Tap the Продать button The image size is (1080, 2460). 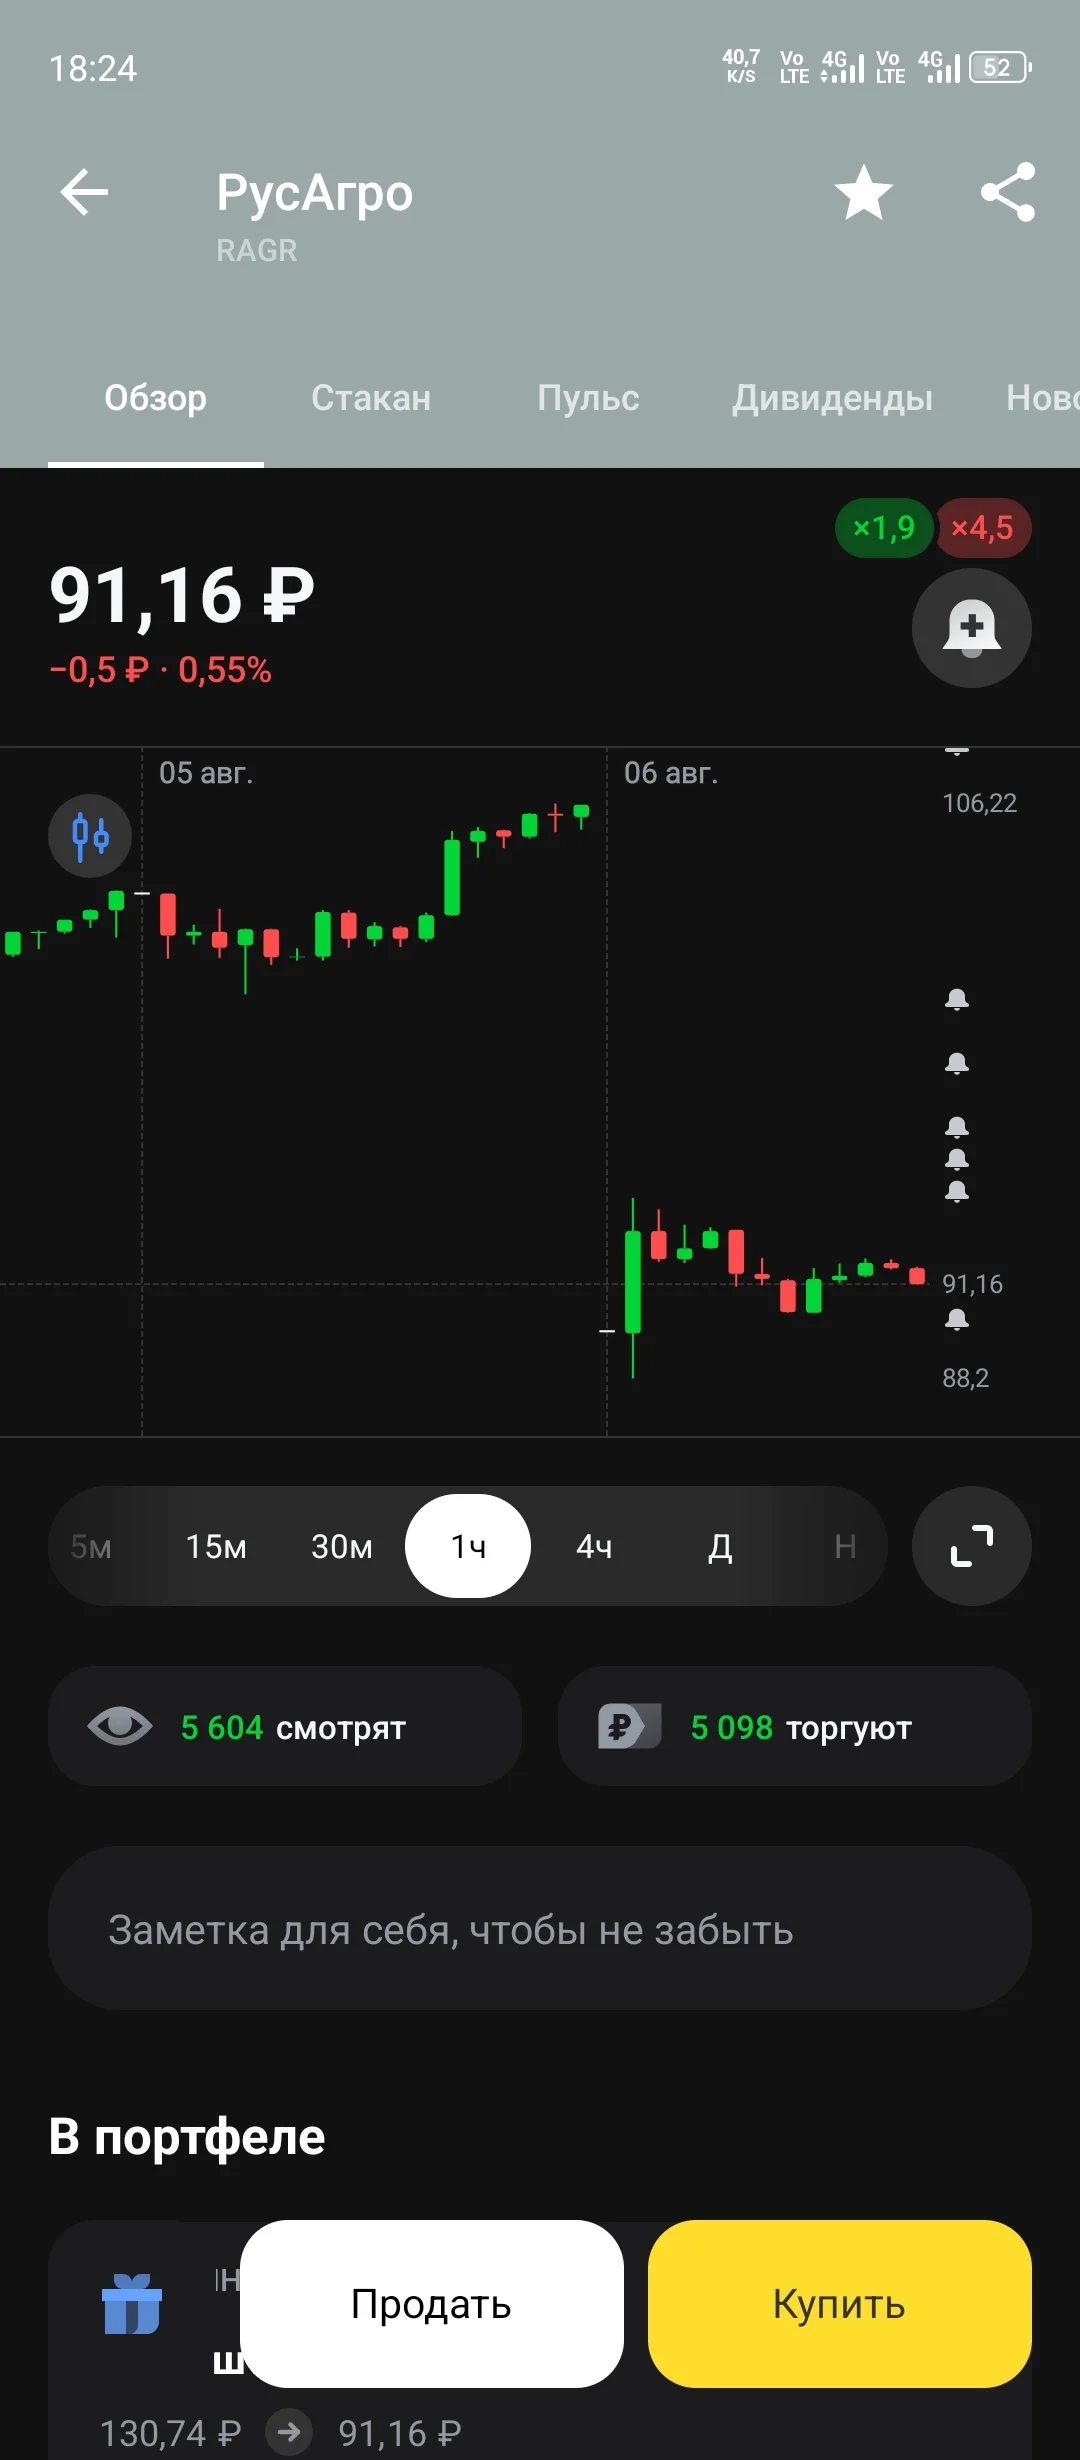tap(432, 2304)
